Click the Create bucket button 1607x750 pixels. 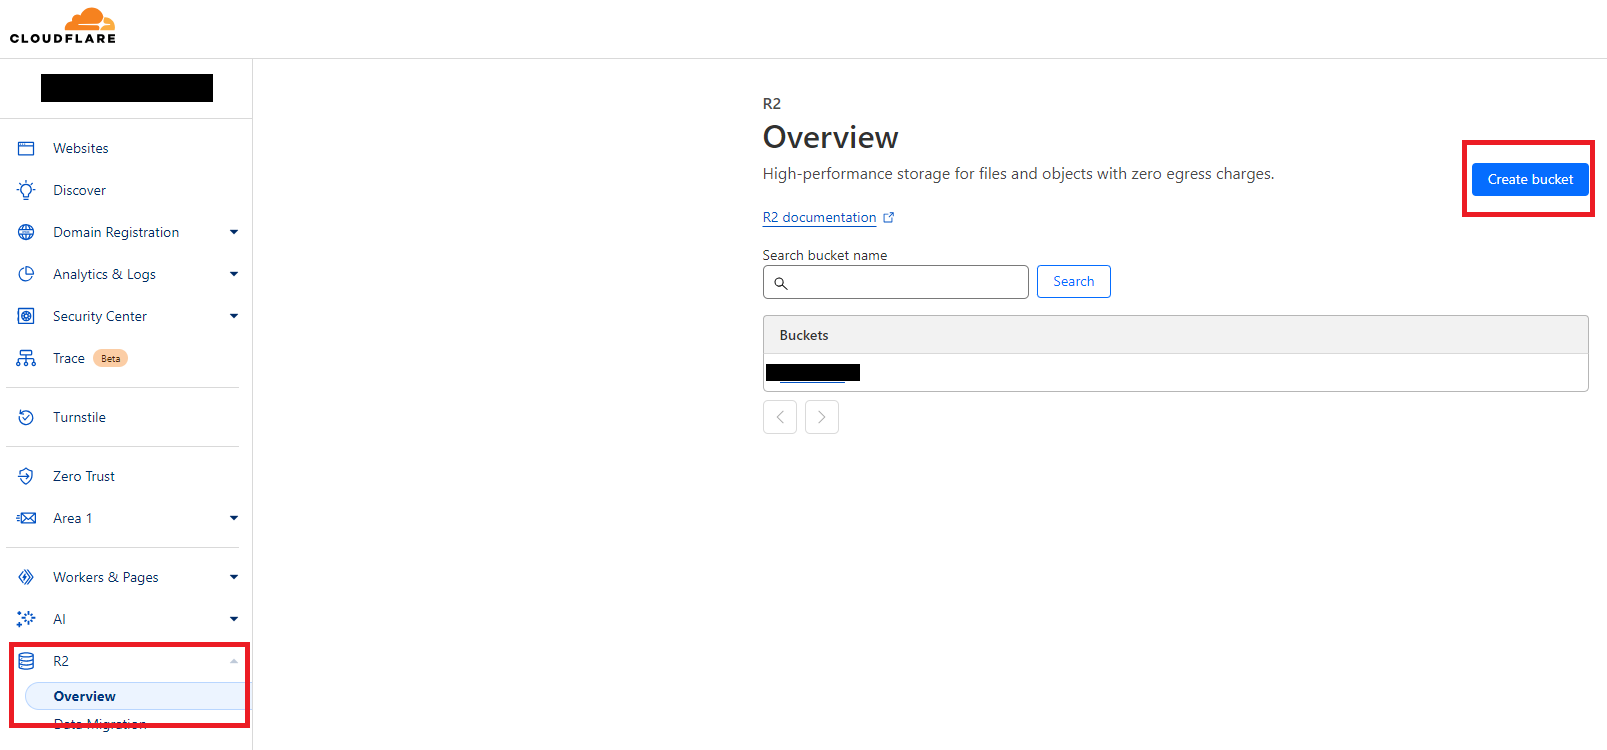pos(1530,179)
